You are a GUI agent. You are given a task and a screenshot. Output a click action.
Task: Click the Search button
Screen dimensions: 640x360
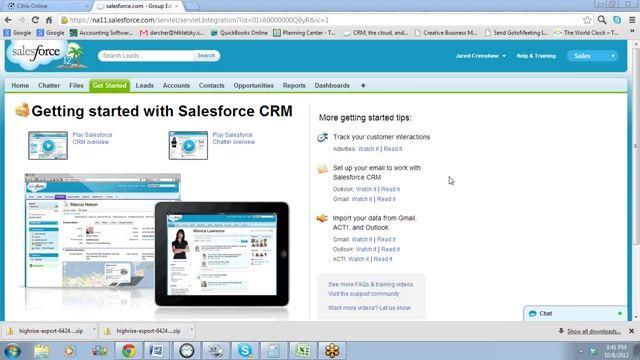[206, 56]
